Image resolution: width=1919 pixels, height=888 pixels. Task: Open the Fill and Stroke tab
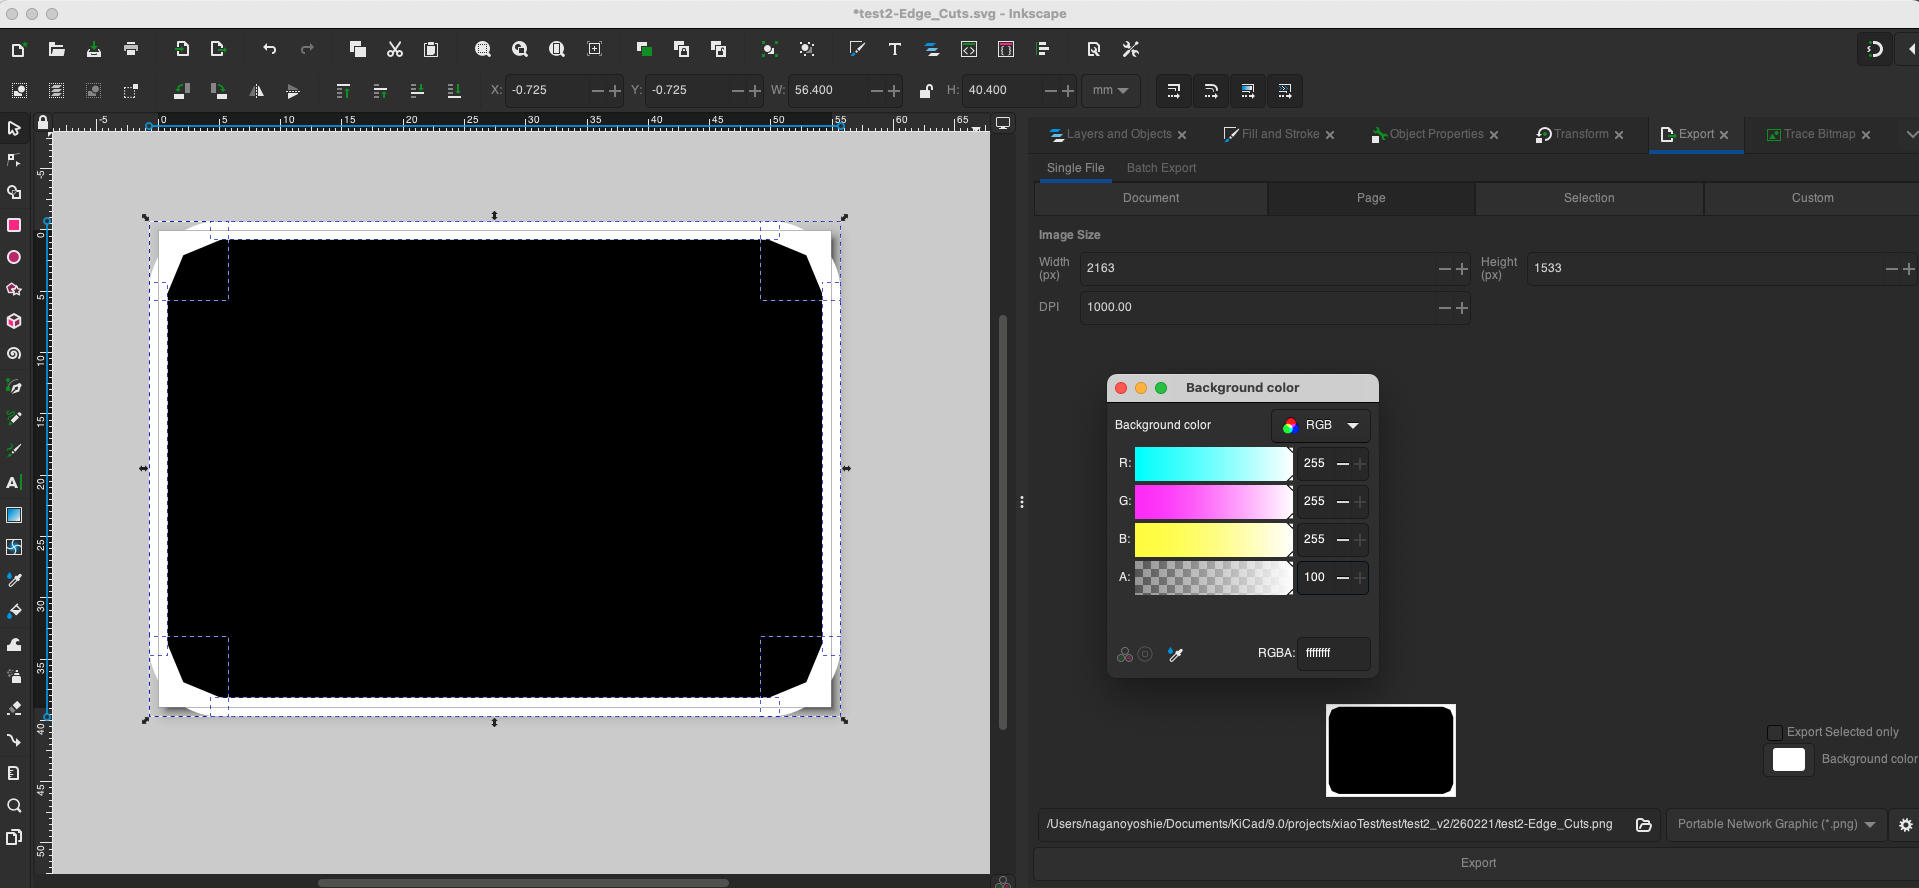coord(1279,134)
